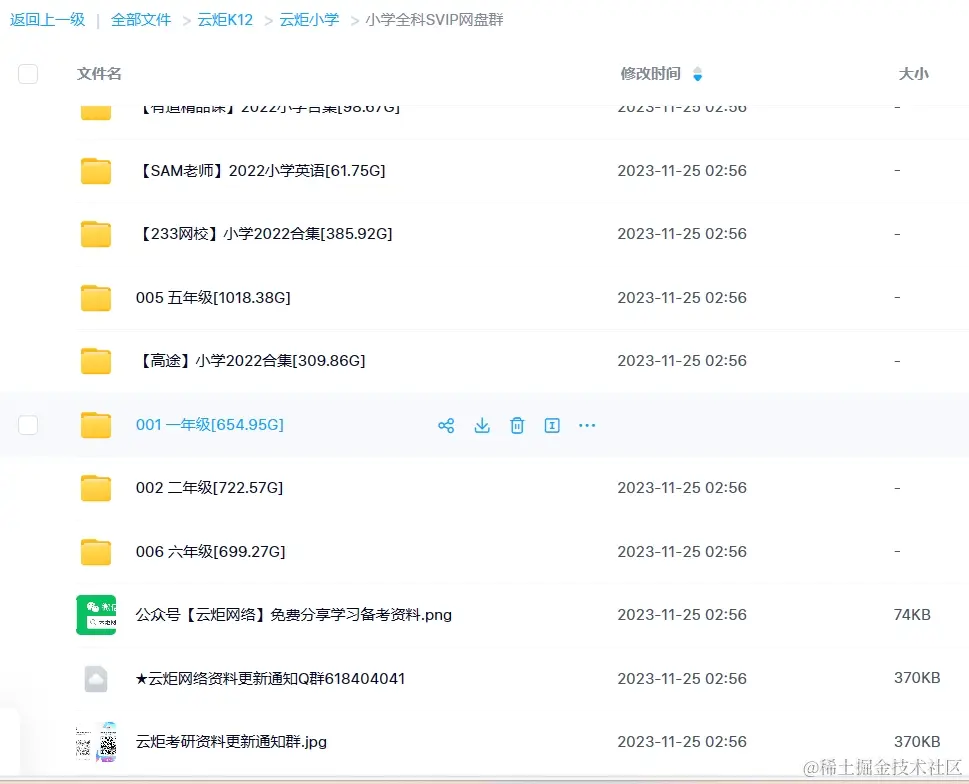The image size is (969, 784).
Task: Click the folder icon beside 006 六年级
Action: pyautogui.click(x=95, y=551)
